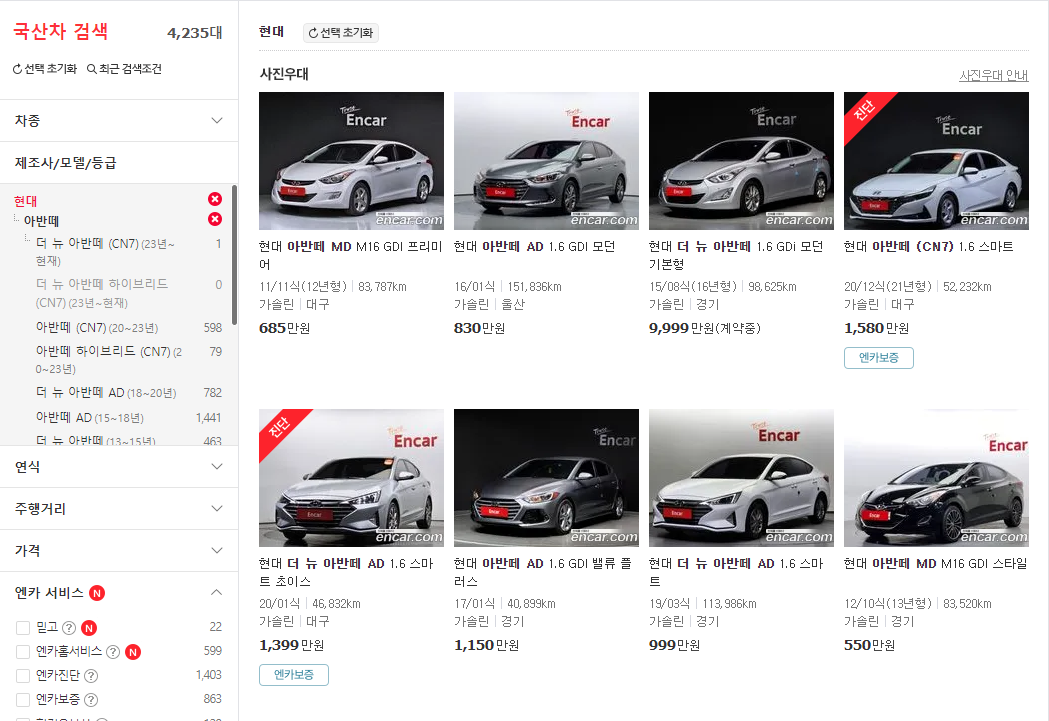
Task: Click 선택 초기화 button next to 현대 heading
Action: tap(341, 33)
